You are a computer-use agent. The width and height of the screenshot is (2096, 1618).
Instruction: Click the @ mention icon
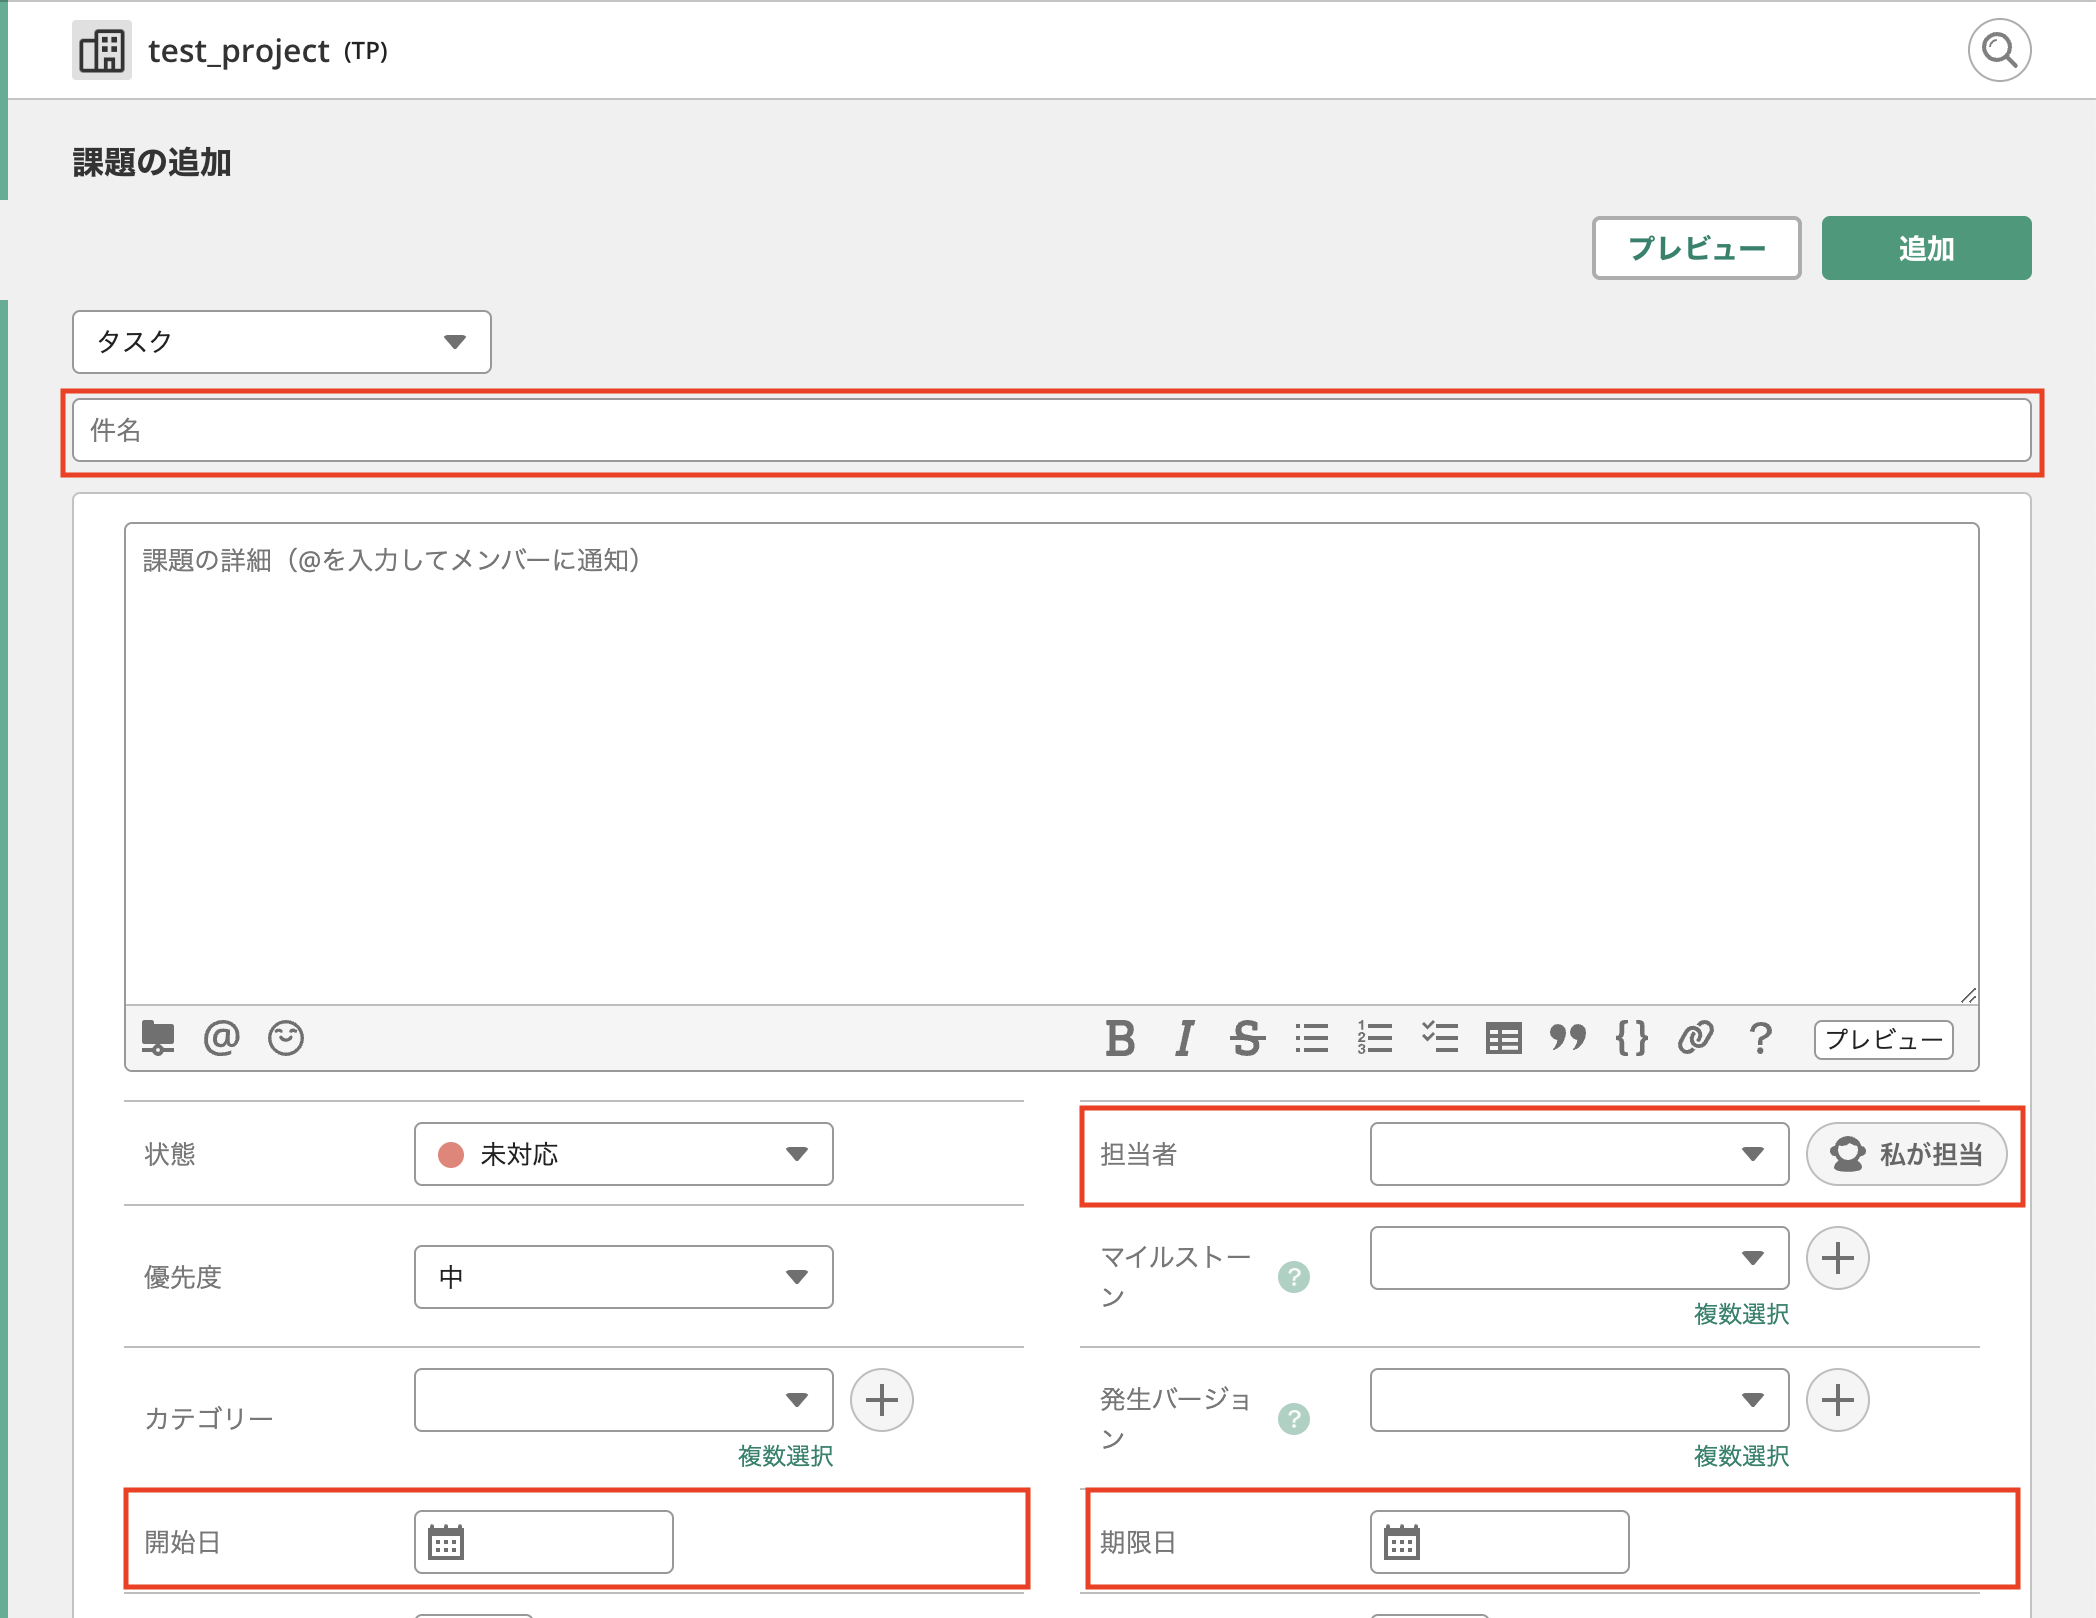click(x=221, y=1038)
